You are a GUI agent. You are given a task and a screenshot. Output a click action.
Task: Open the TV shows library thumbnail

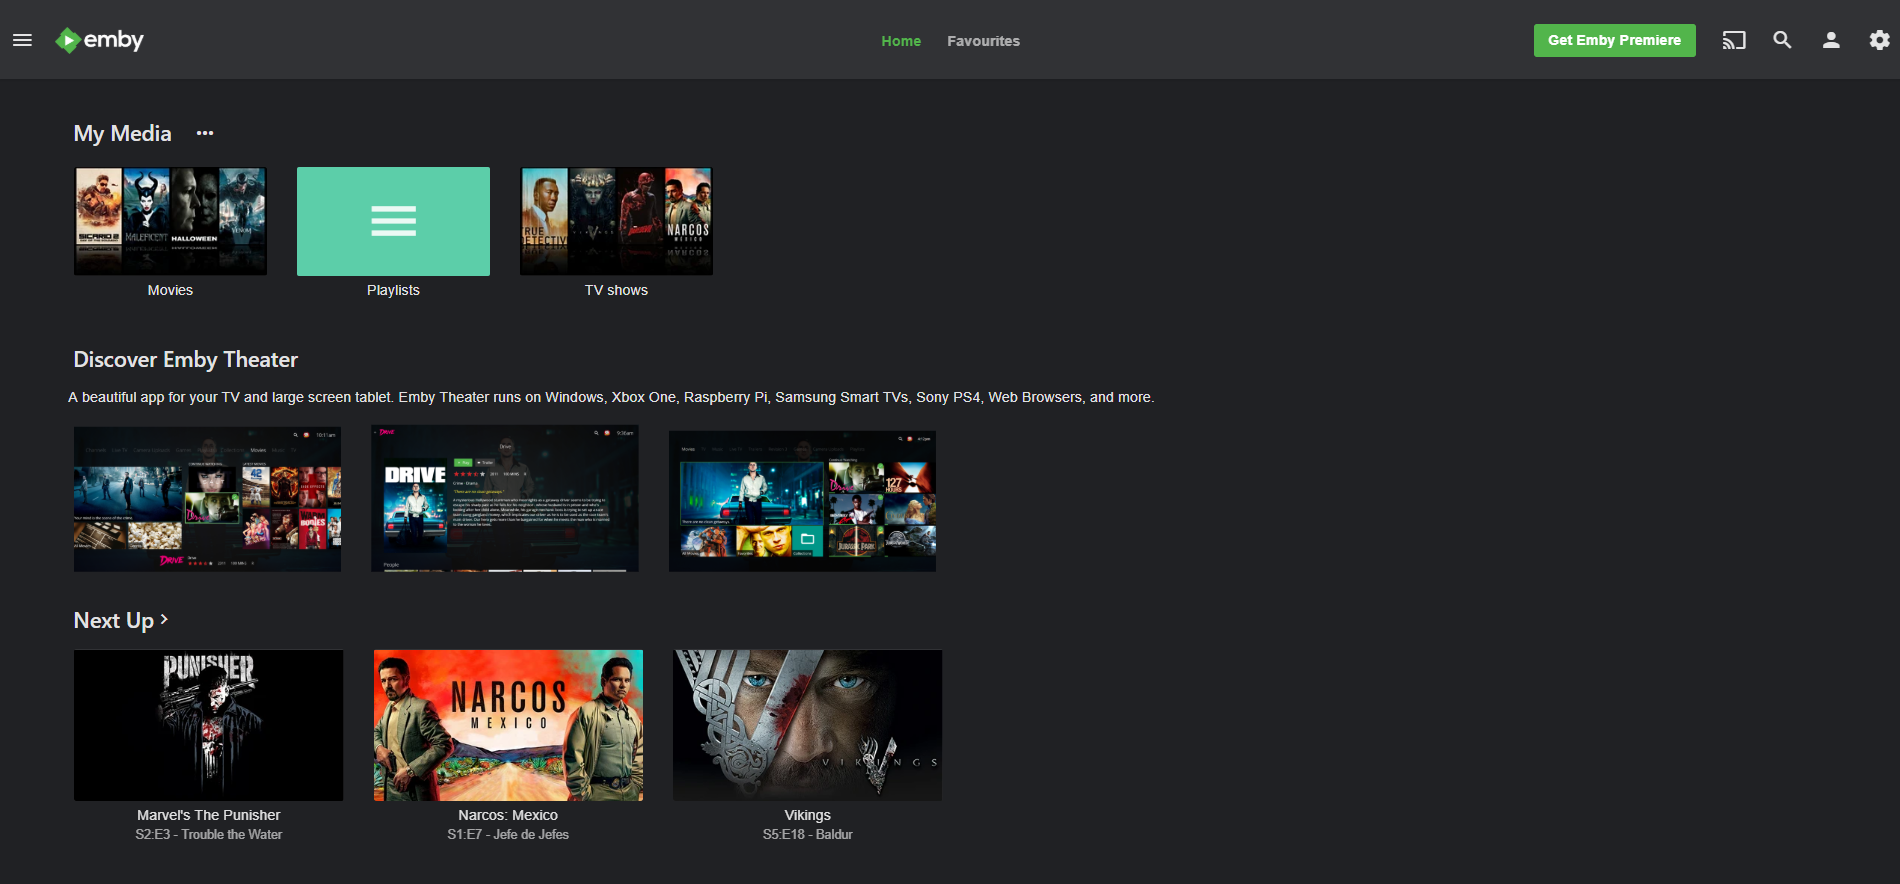point(616,221)
